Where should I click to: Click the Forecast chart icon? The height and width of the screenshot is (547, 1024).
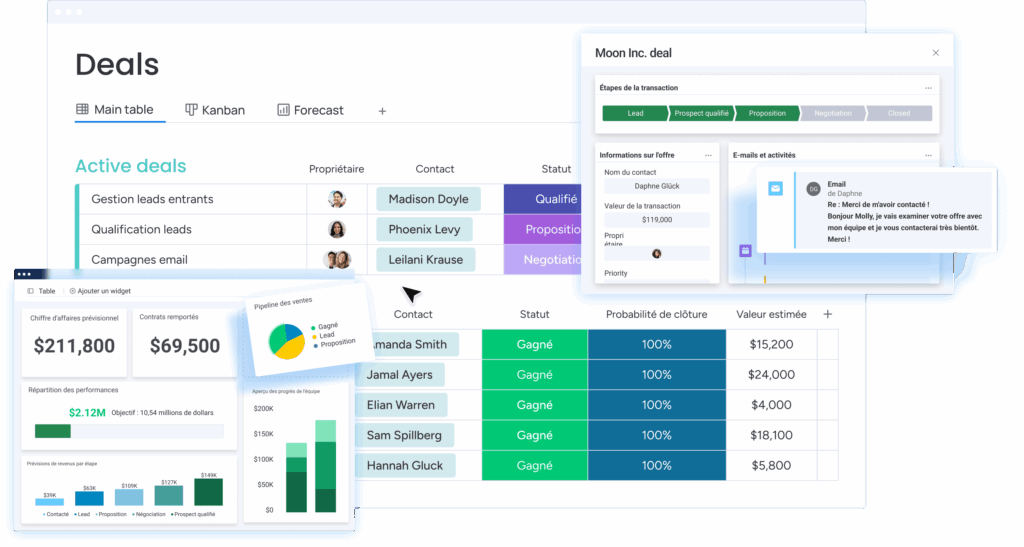(x=283, y=110)
